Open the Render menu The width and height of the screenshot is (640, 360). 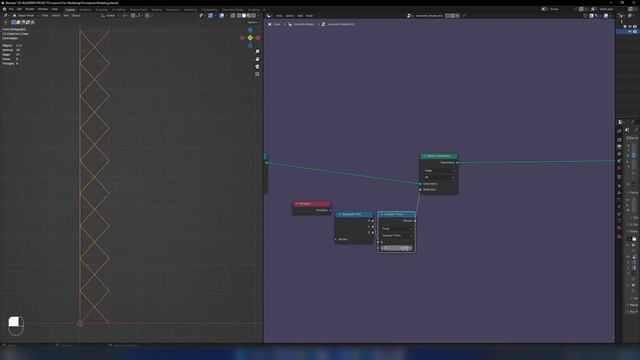coord(30,9)
